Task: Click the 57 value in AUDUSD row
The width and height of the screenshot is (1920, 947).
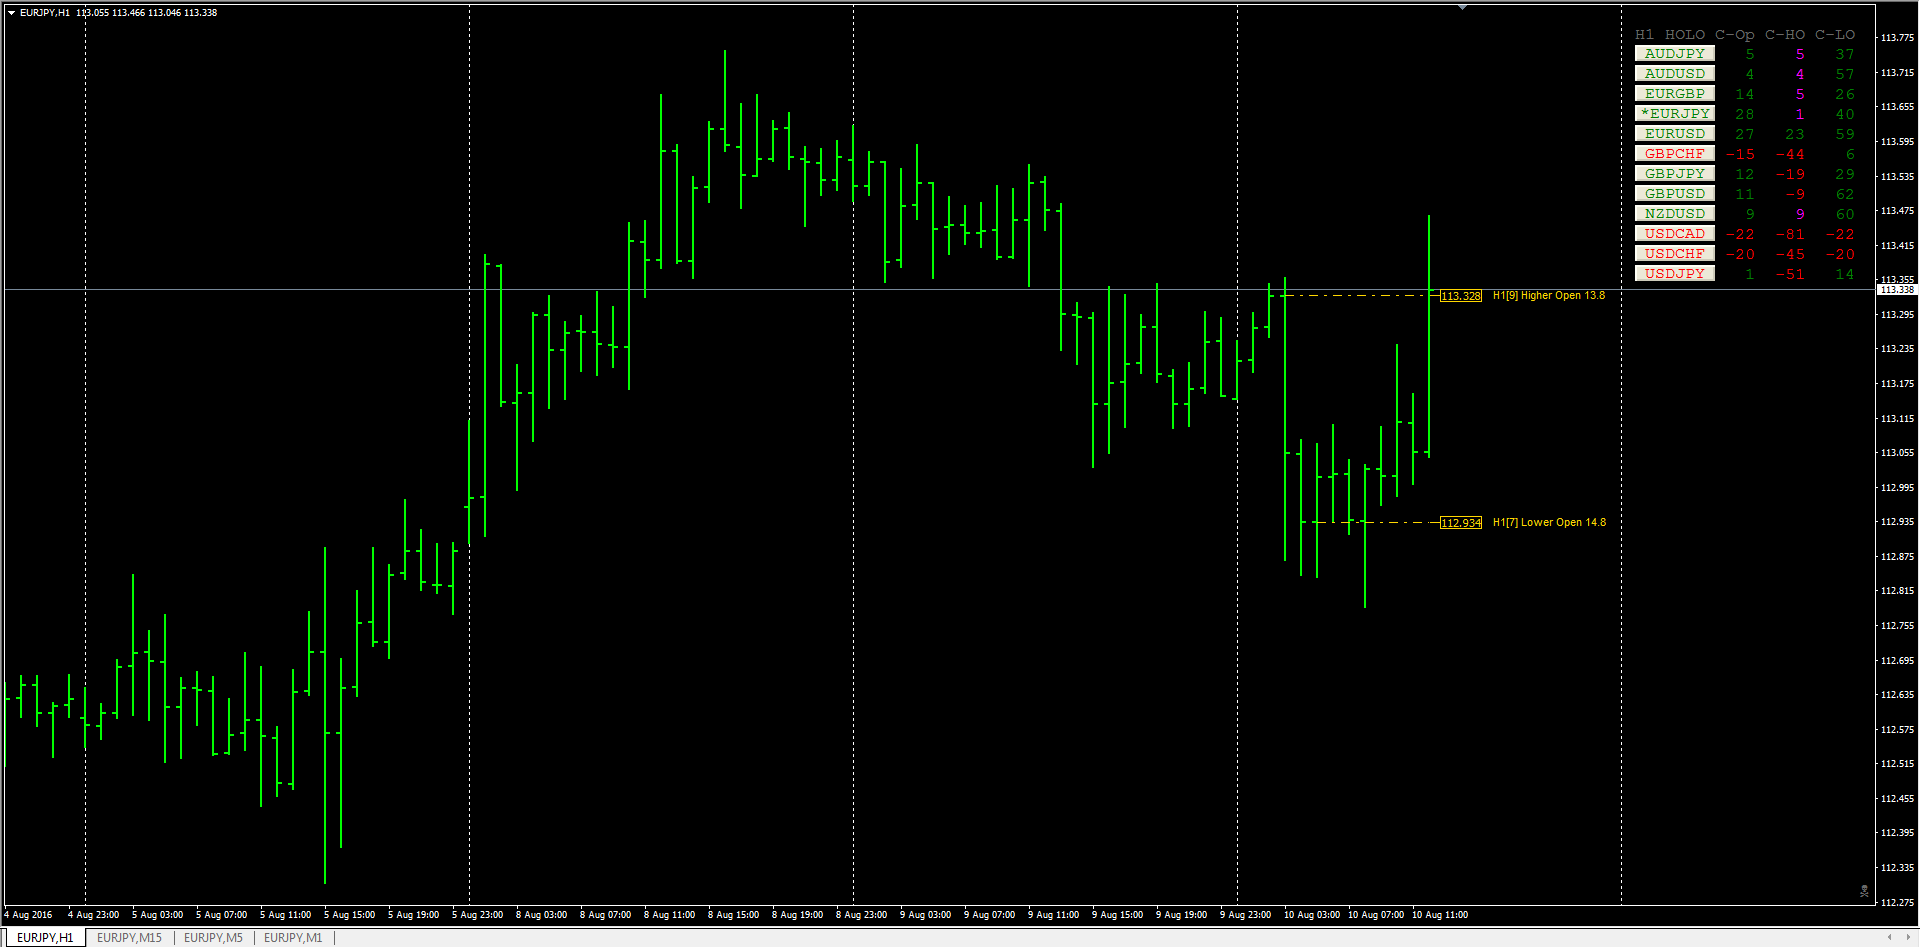Action: [1845, 75]
